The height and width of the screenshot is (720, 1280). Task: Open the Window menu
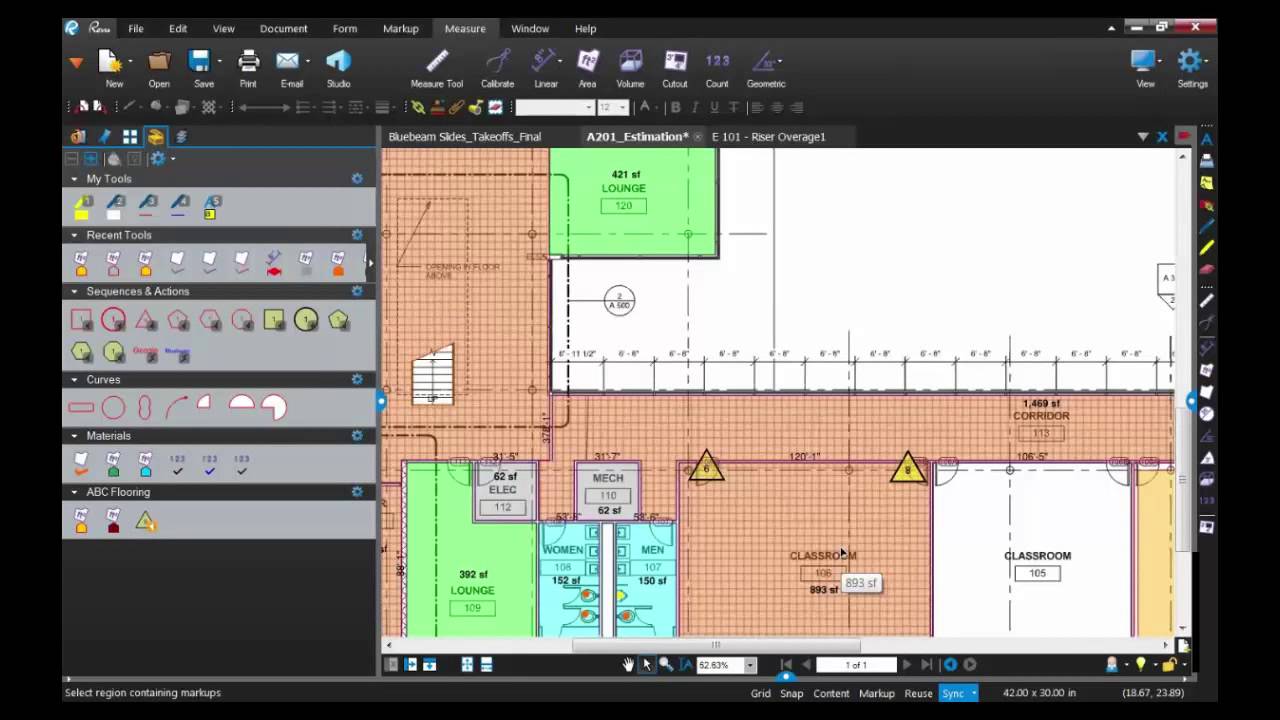(530, 29)
